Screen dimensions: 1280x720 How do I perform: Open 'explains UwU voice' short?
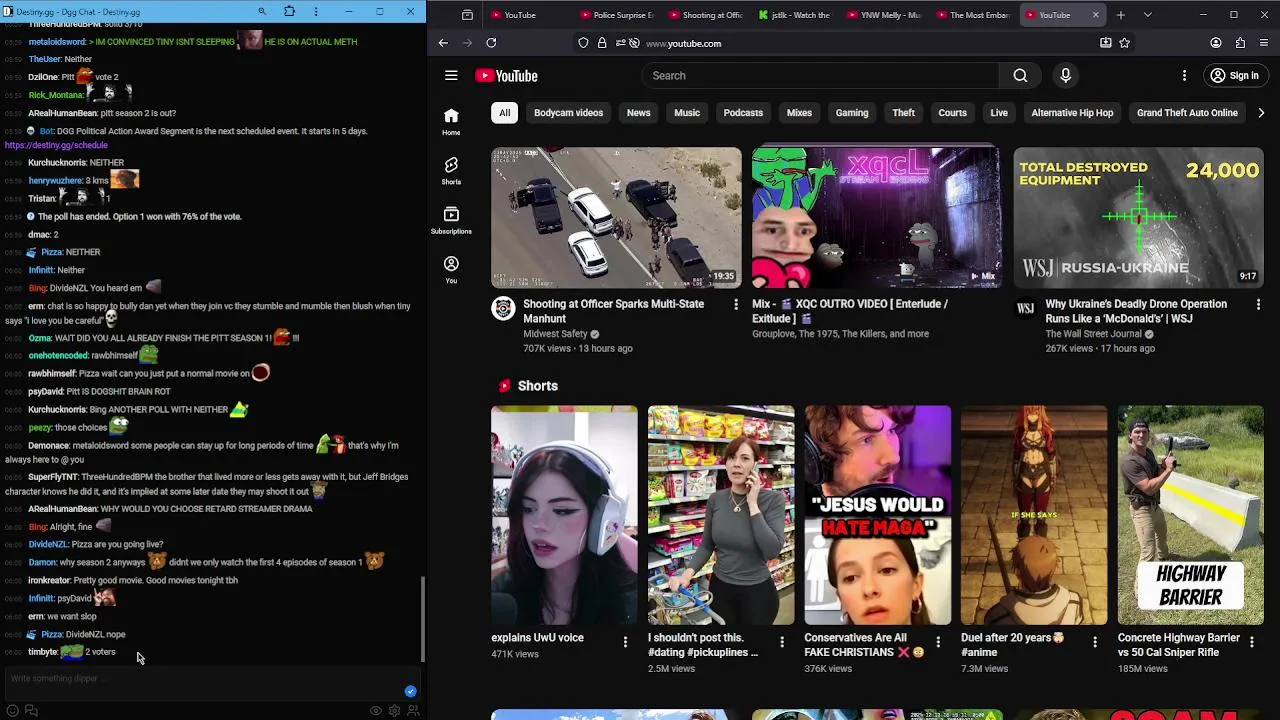pyautogui.click(x=564, y=515)
